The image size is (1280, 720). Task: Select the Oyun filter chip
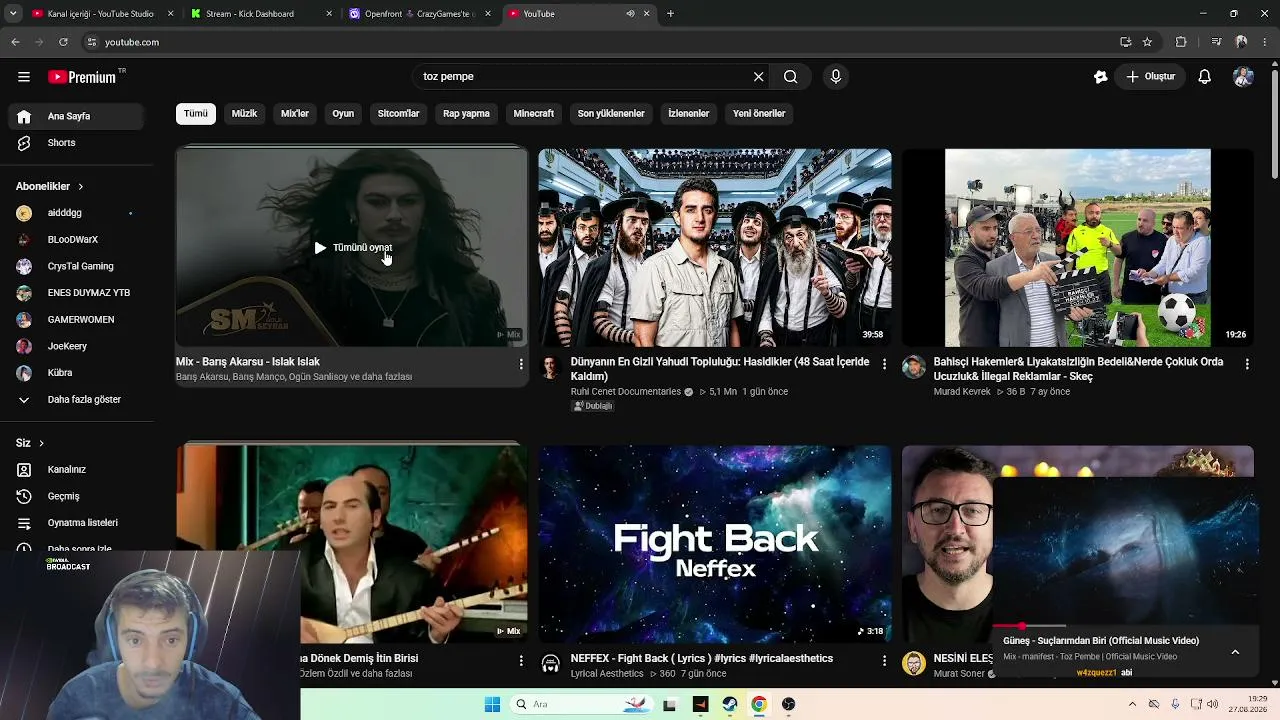click(343, 114)
